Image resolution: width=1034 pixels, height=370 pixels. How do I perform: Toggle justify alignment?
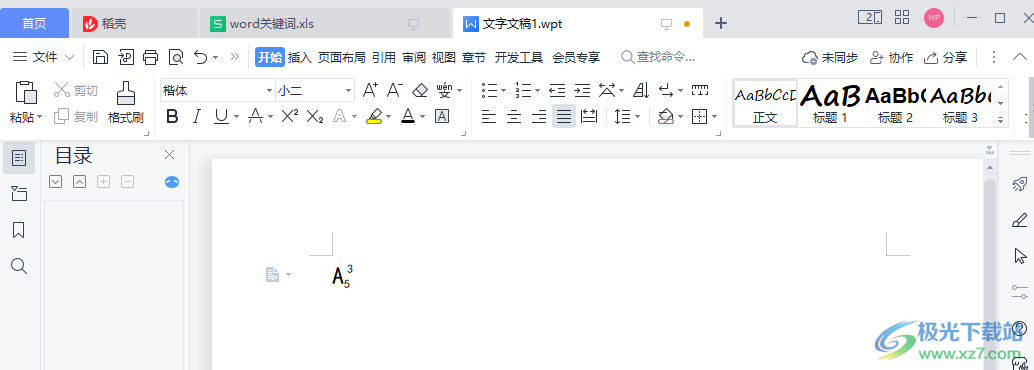(x=564, y=117)
